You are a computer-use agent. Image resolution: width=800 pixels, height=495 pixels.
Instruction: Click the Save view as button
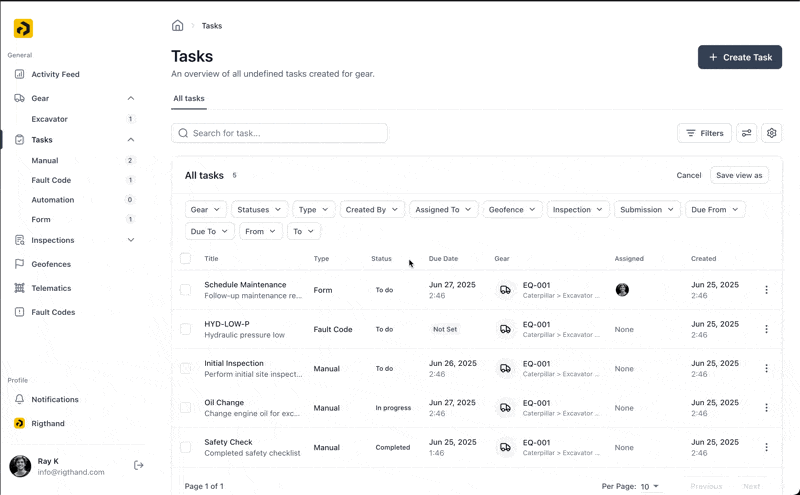[x=739, y=175]
